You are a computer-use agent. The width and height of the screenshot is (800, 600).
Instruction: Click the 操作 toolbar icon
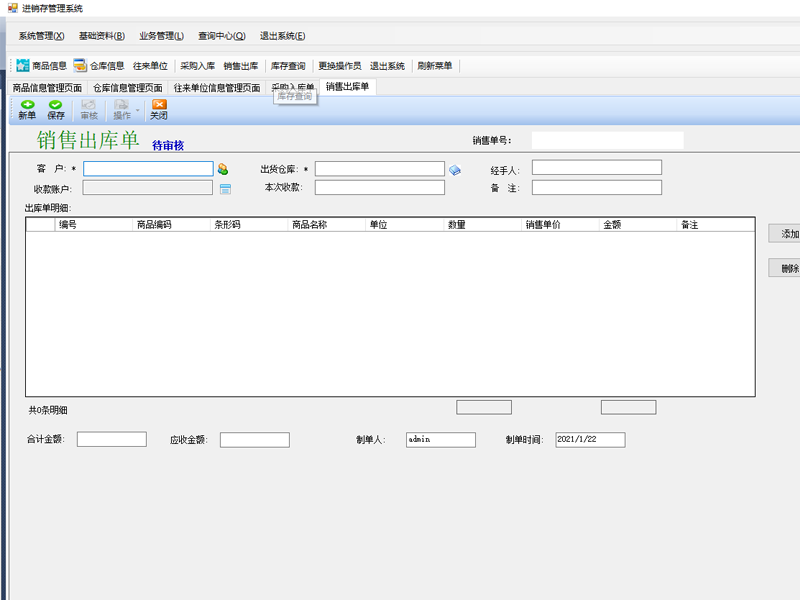coord(121,105)
